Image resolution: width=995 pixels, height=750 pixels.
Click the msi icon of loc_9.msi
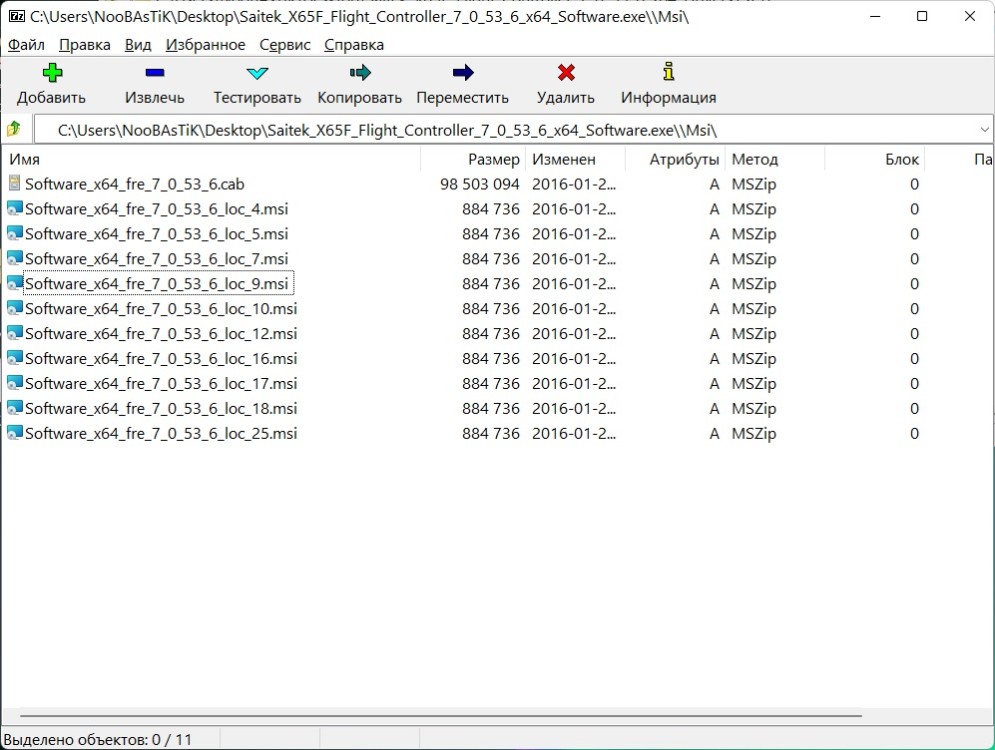pyautogui.click(x=15, y=284)
